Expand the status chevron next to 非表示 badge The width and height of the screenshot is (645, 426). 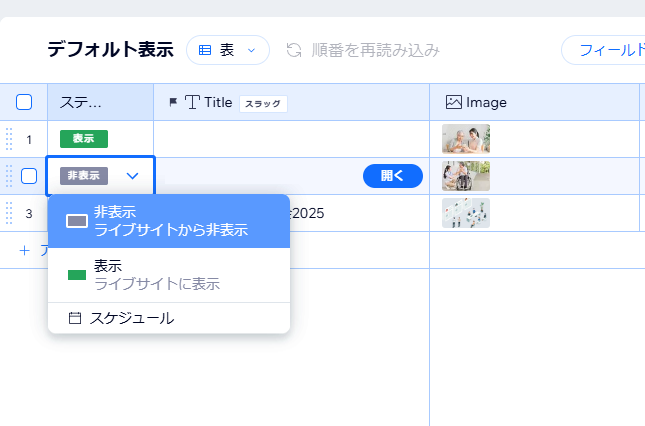pos(132,176)
